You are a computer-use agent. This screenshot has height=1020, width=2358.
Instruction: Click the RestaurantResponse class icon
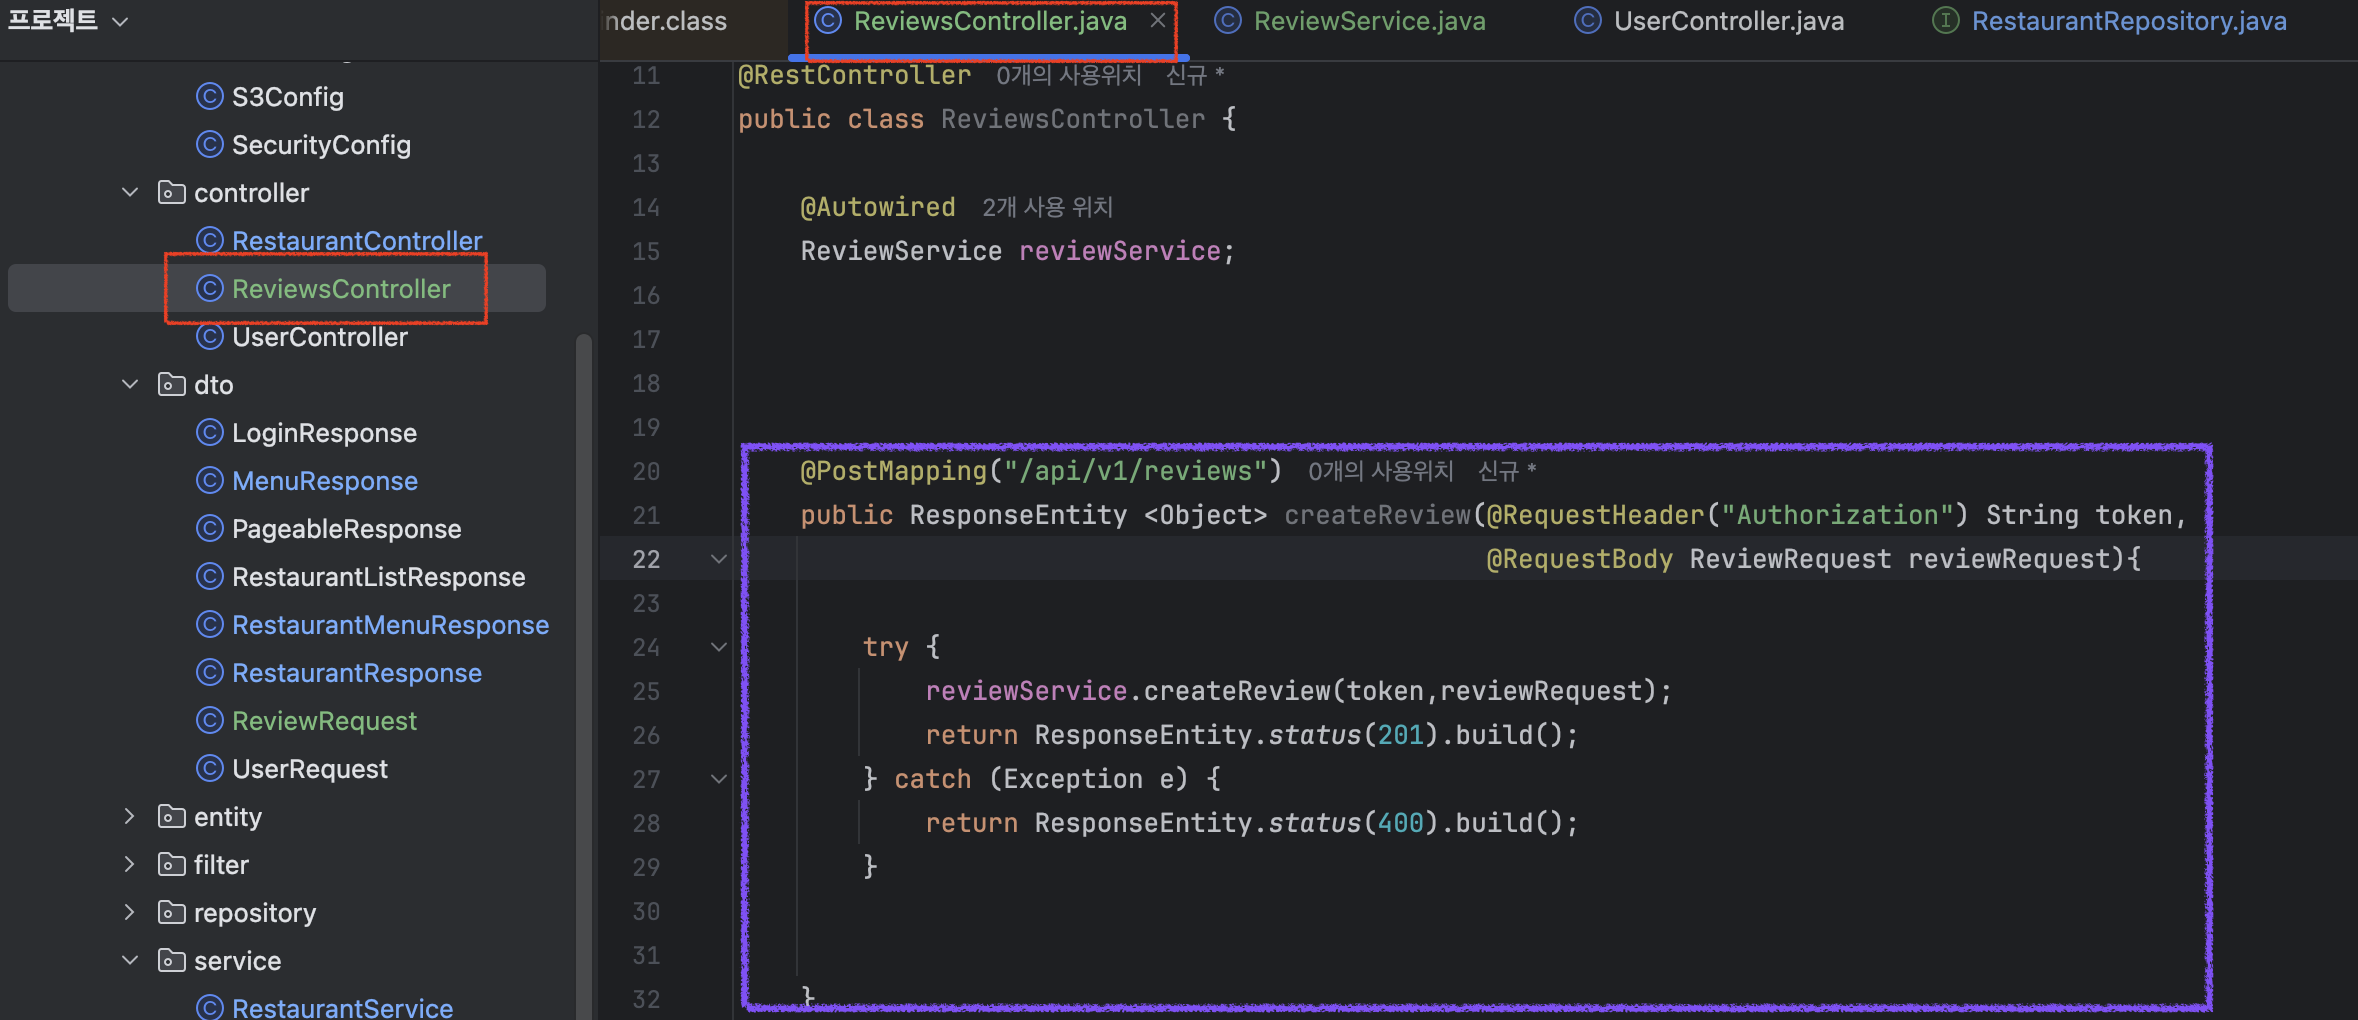[x=209, y=672]
